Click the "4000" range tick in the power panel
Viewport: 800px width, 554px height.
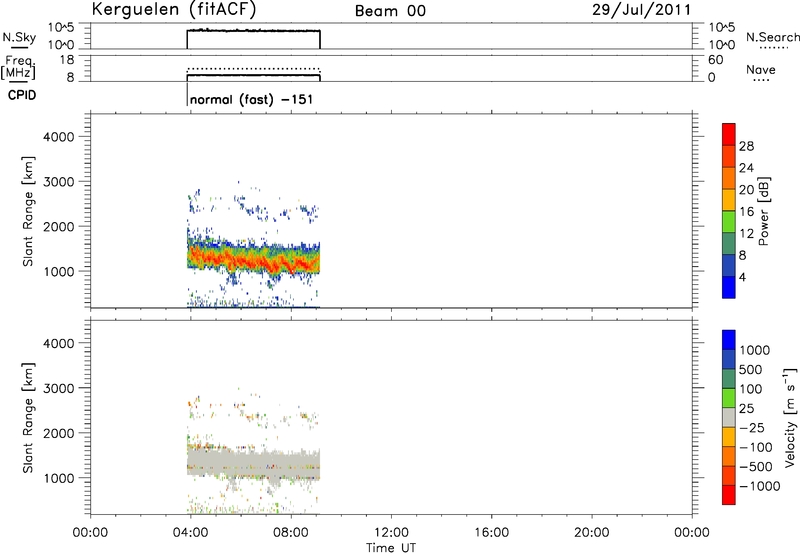coord(58,137)
